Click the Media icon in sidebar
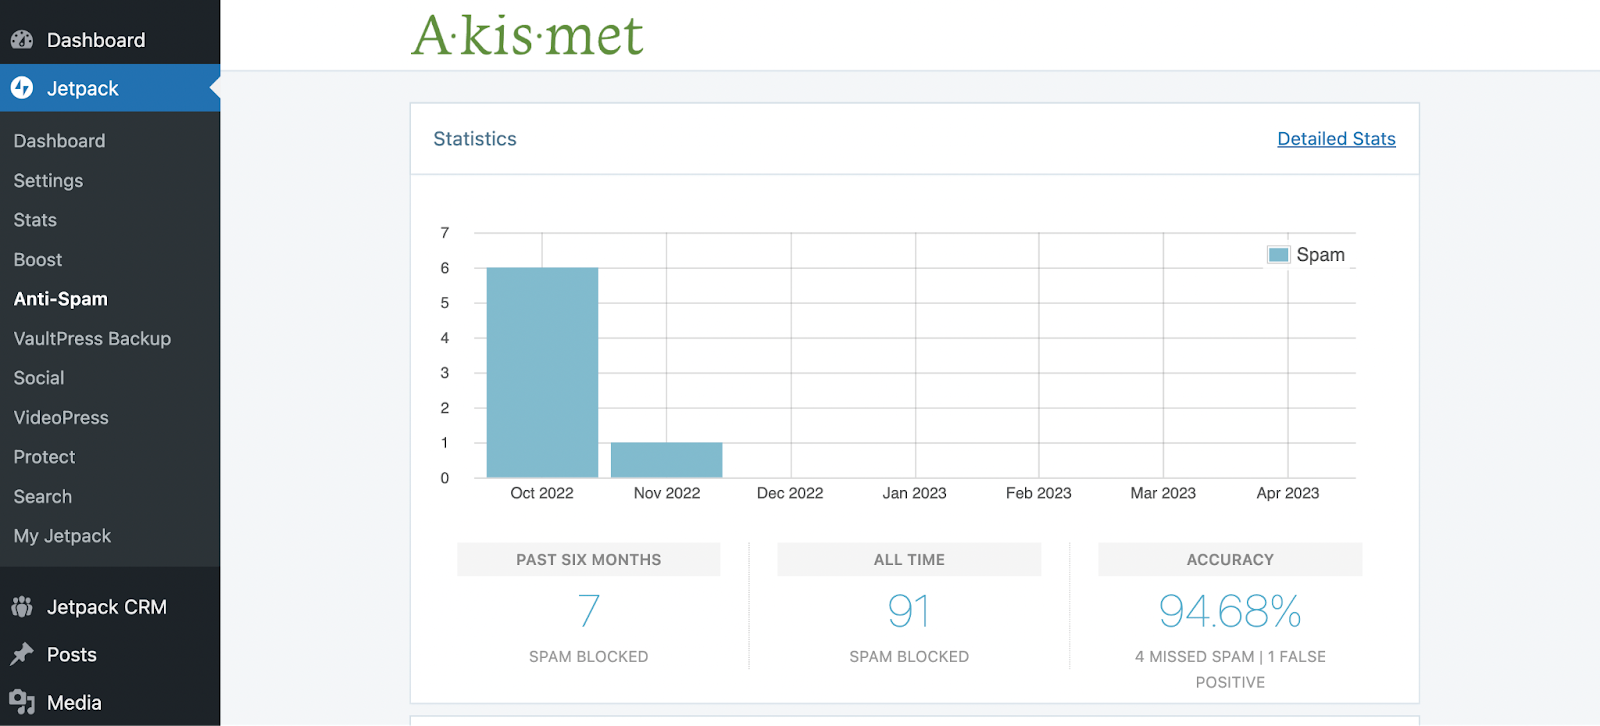Viewport: 1600px width, 726px height. 22,702
